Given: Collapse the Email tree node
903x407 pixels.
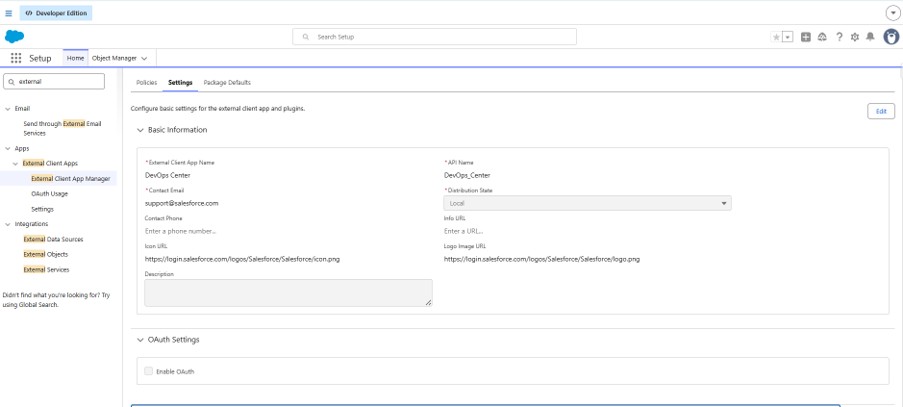Looking at the screenshot, I should coord(7,108).
